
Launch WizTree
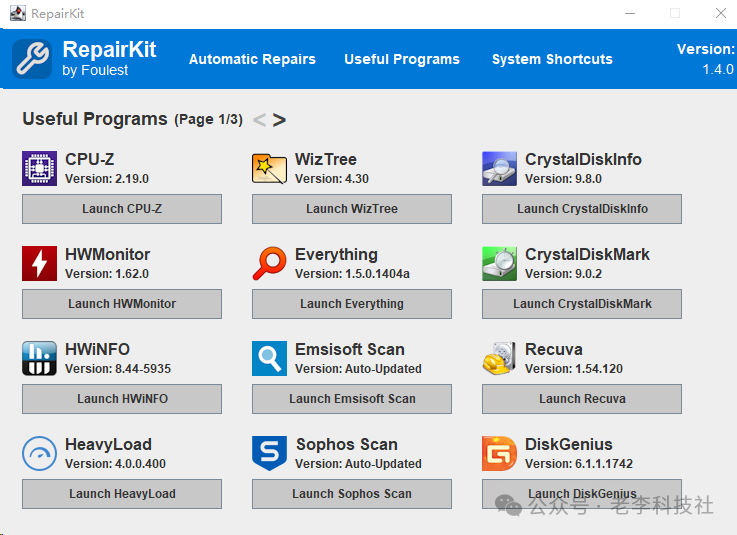coord(352,209)
